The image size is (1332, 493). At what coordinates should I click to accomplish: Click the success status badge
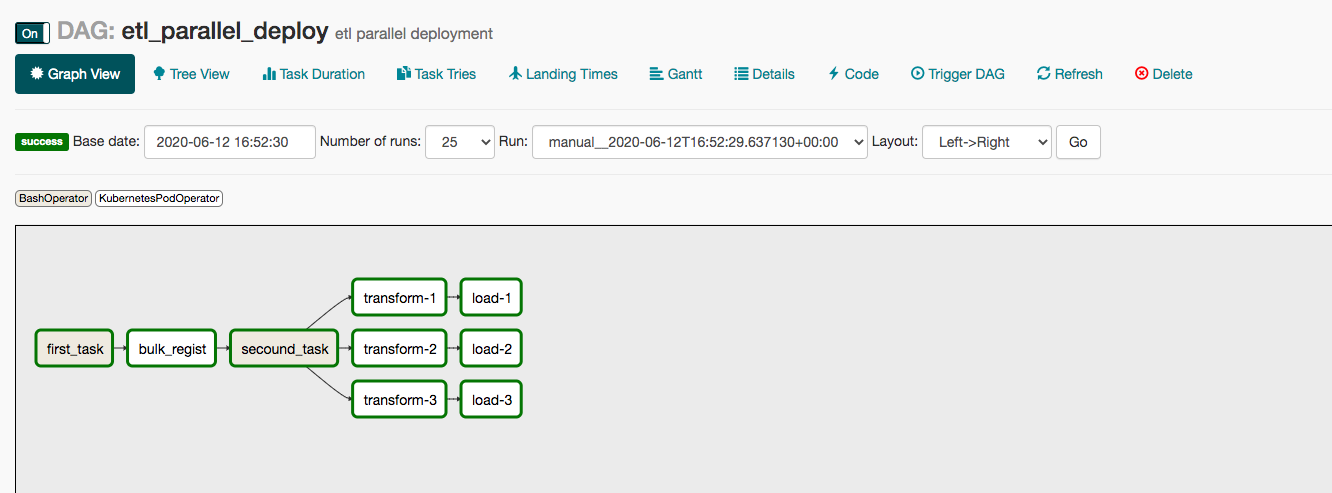(42, 142)
